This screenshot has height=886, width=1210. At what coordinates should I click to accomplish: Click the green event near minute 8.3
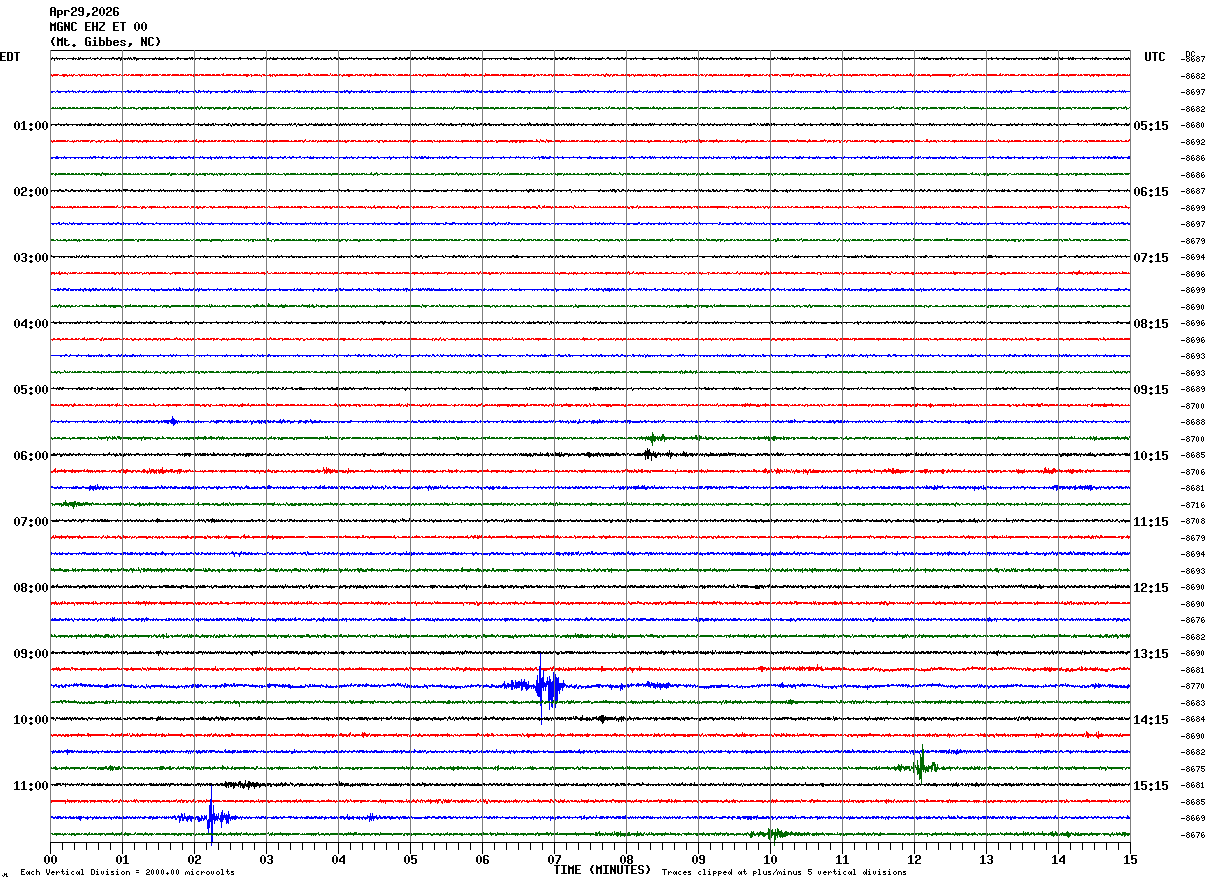(x=654, y=438)
